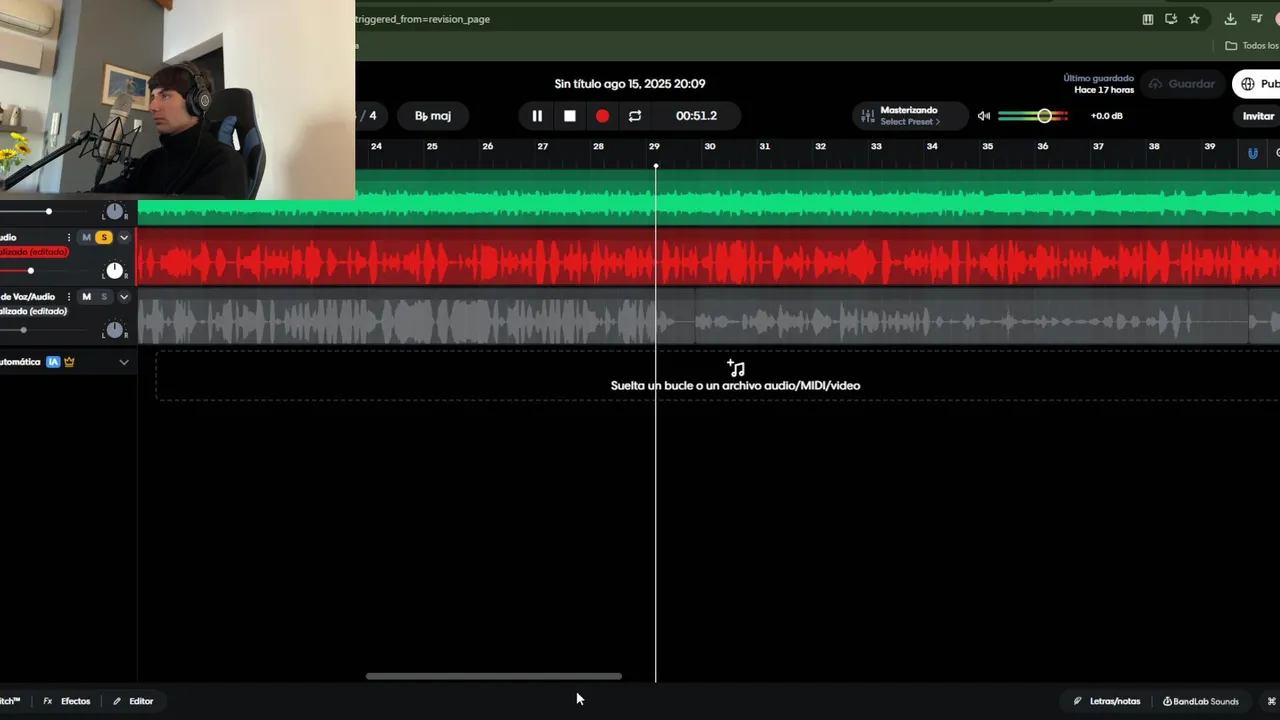Open browser downloads arrow icon
The width and height of the screenshot is (1280, 720).
(x=1230, y=19)
